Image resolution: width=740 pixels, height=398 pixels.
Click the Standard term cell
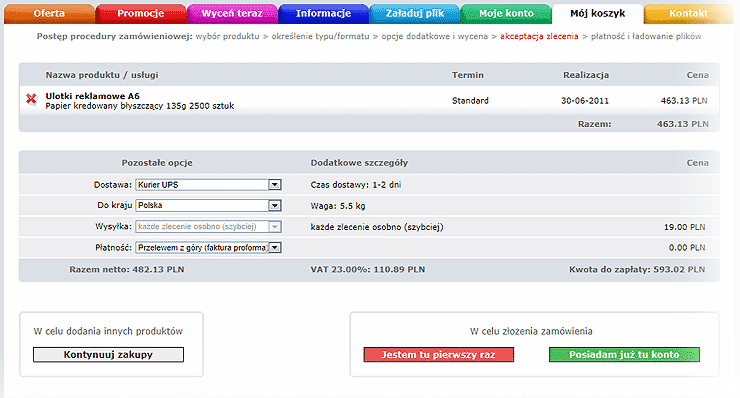point(470,101)
